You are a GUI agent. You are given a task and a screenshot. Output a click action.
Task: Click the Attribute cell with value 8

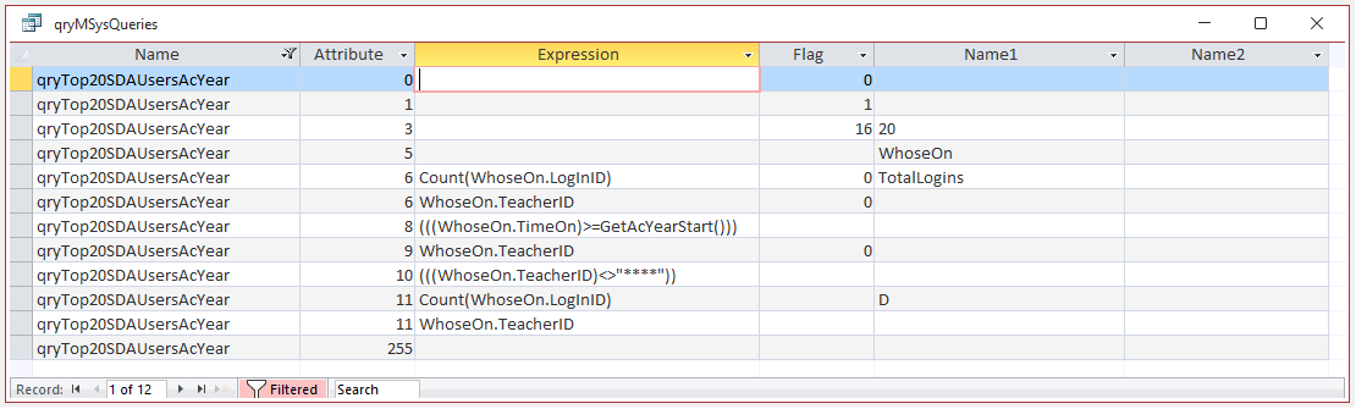[x=357, y=227]
